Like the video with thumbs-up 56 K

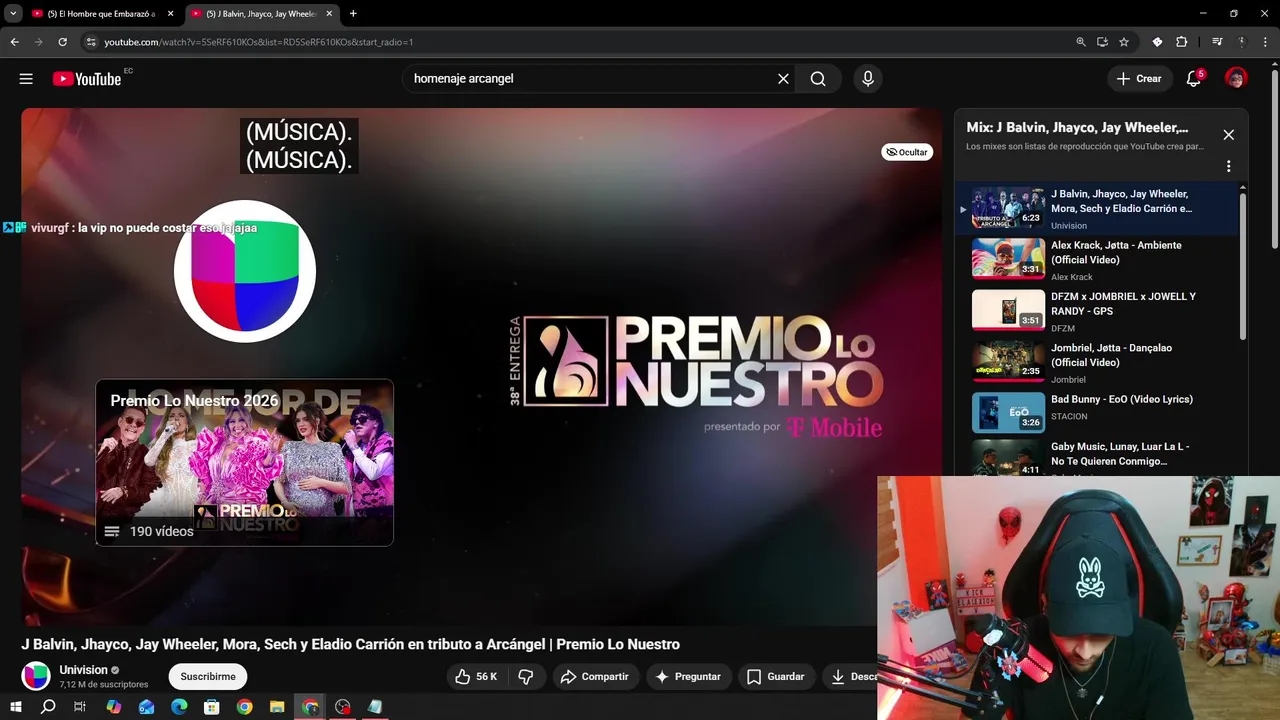[x=476, y=677]
